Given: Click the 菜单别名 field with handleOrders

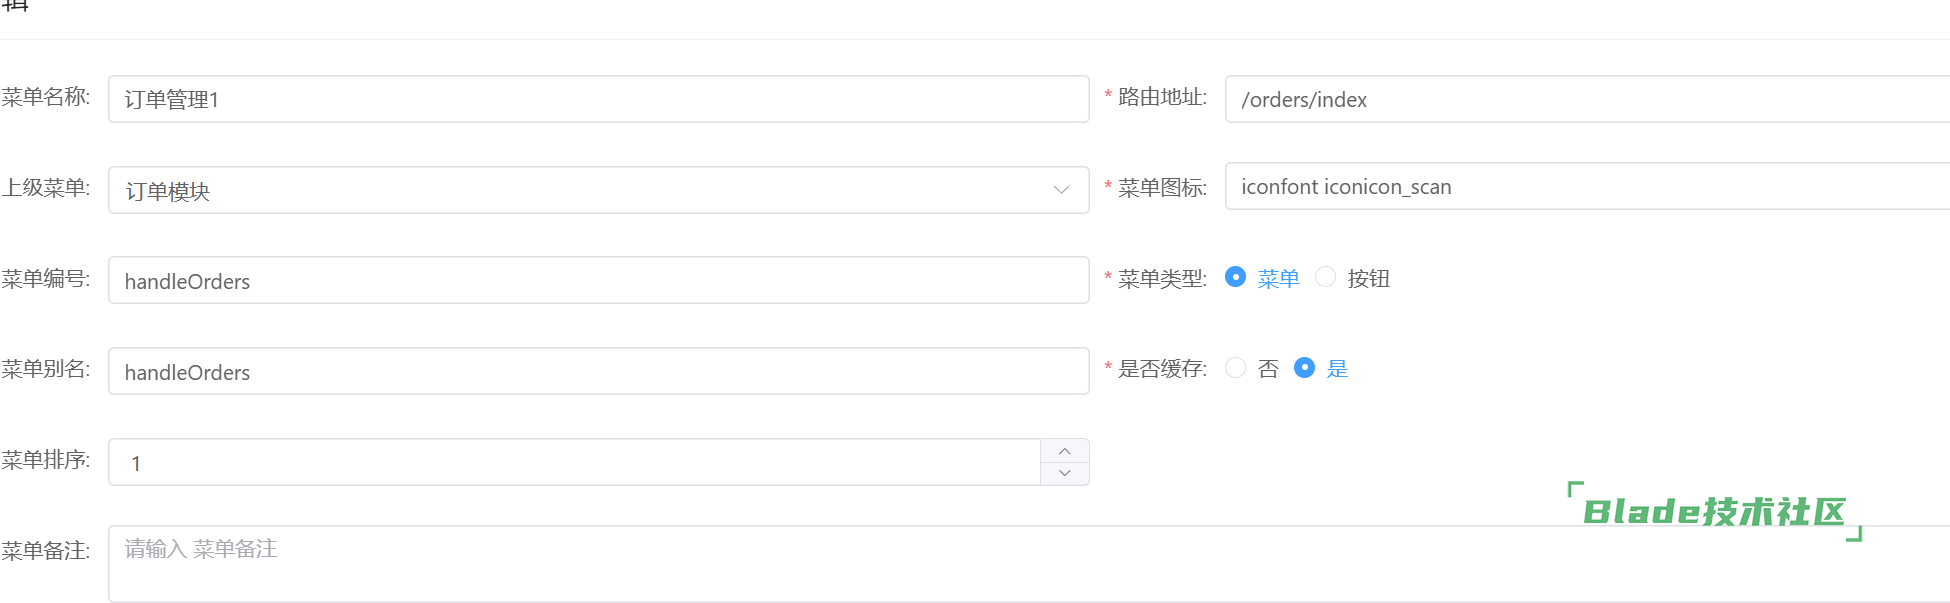Looking at the screenshot, I should click(x=598, y=371).
